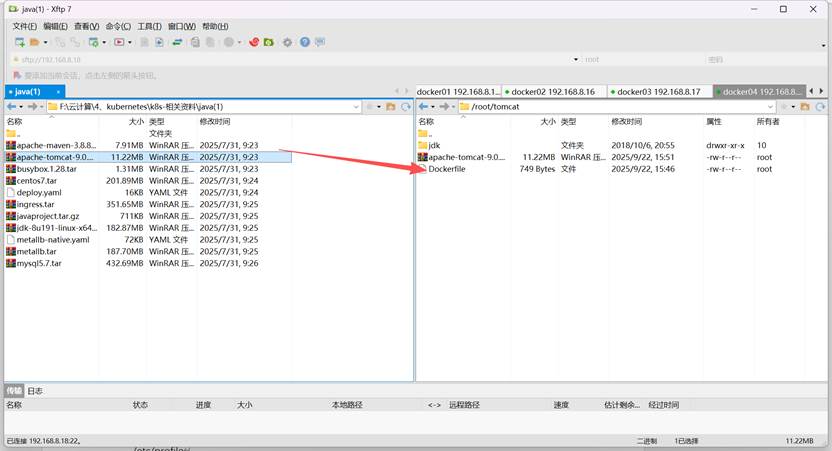Image resolution: width=832 pixels, height=451 pixels.
Task: Click the orange Open session folder icon
Action: [34, 42]
